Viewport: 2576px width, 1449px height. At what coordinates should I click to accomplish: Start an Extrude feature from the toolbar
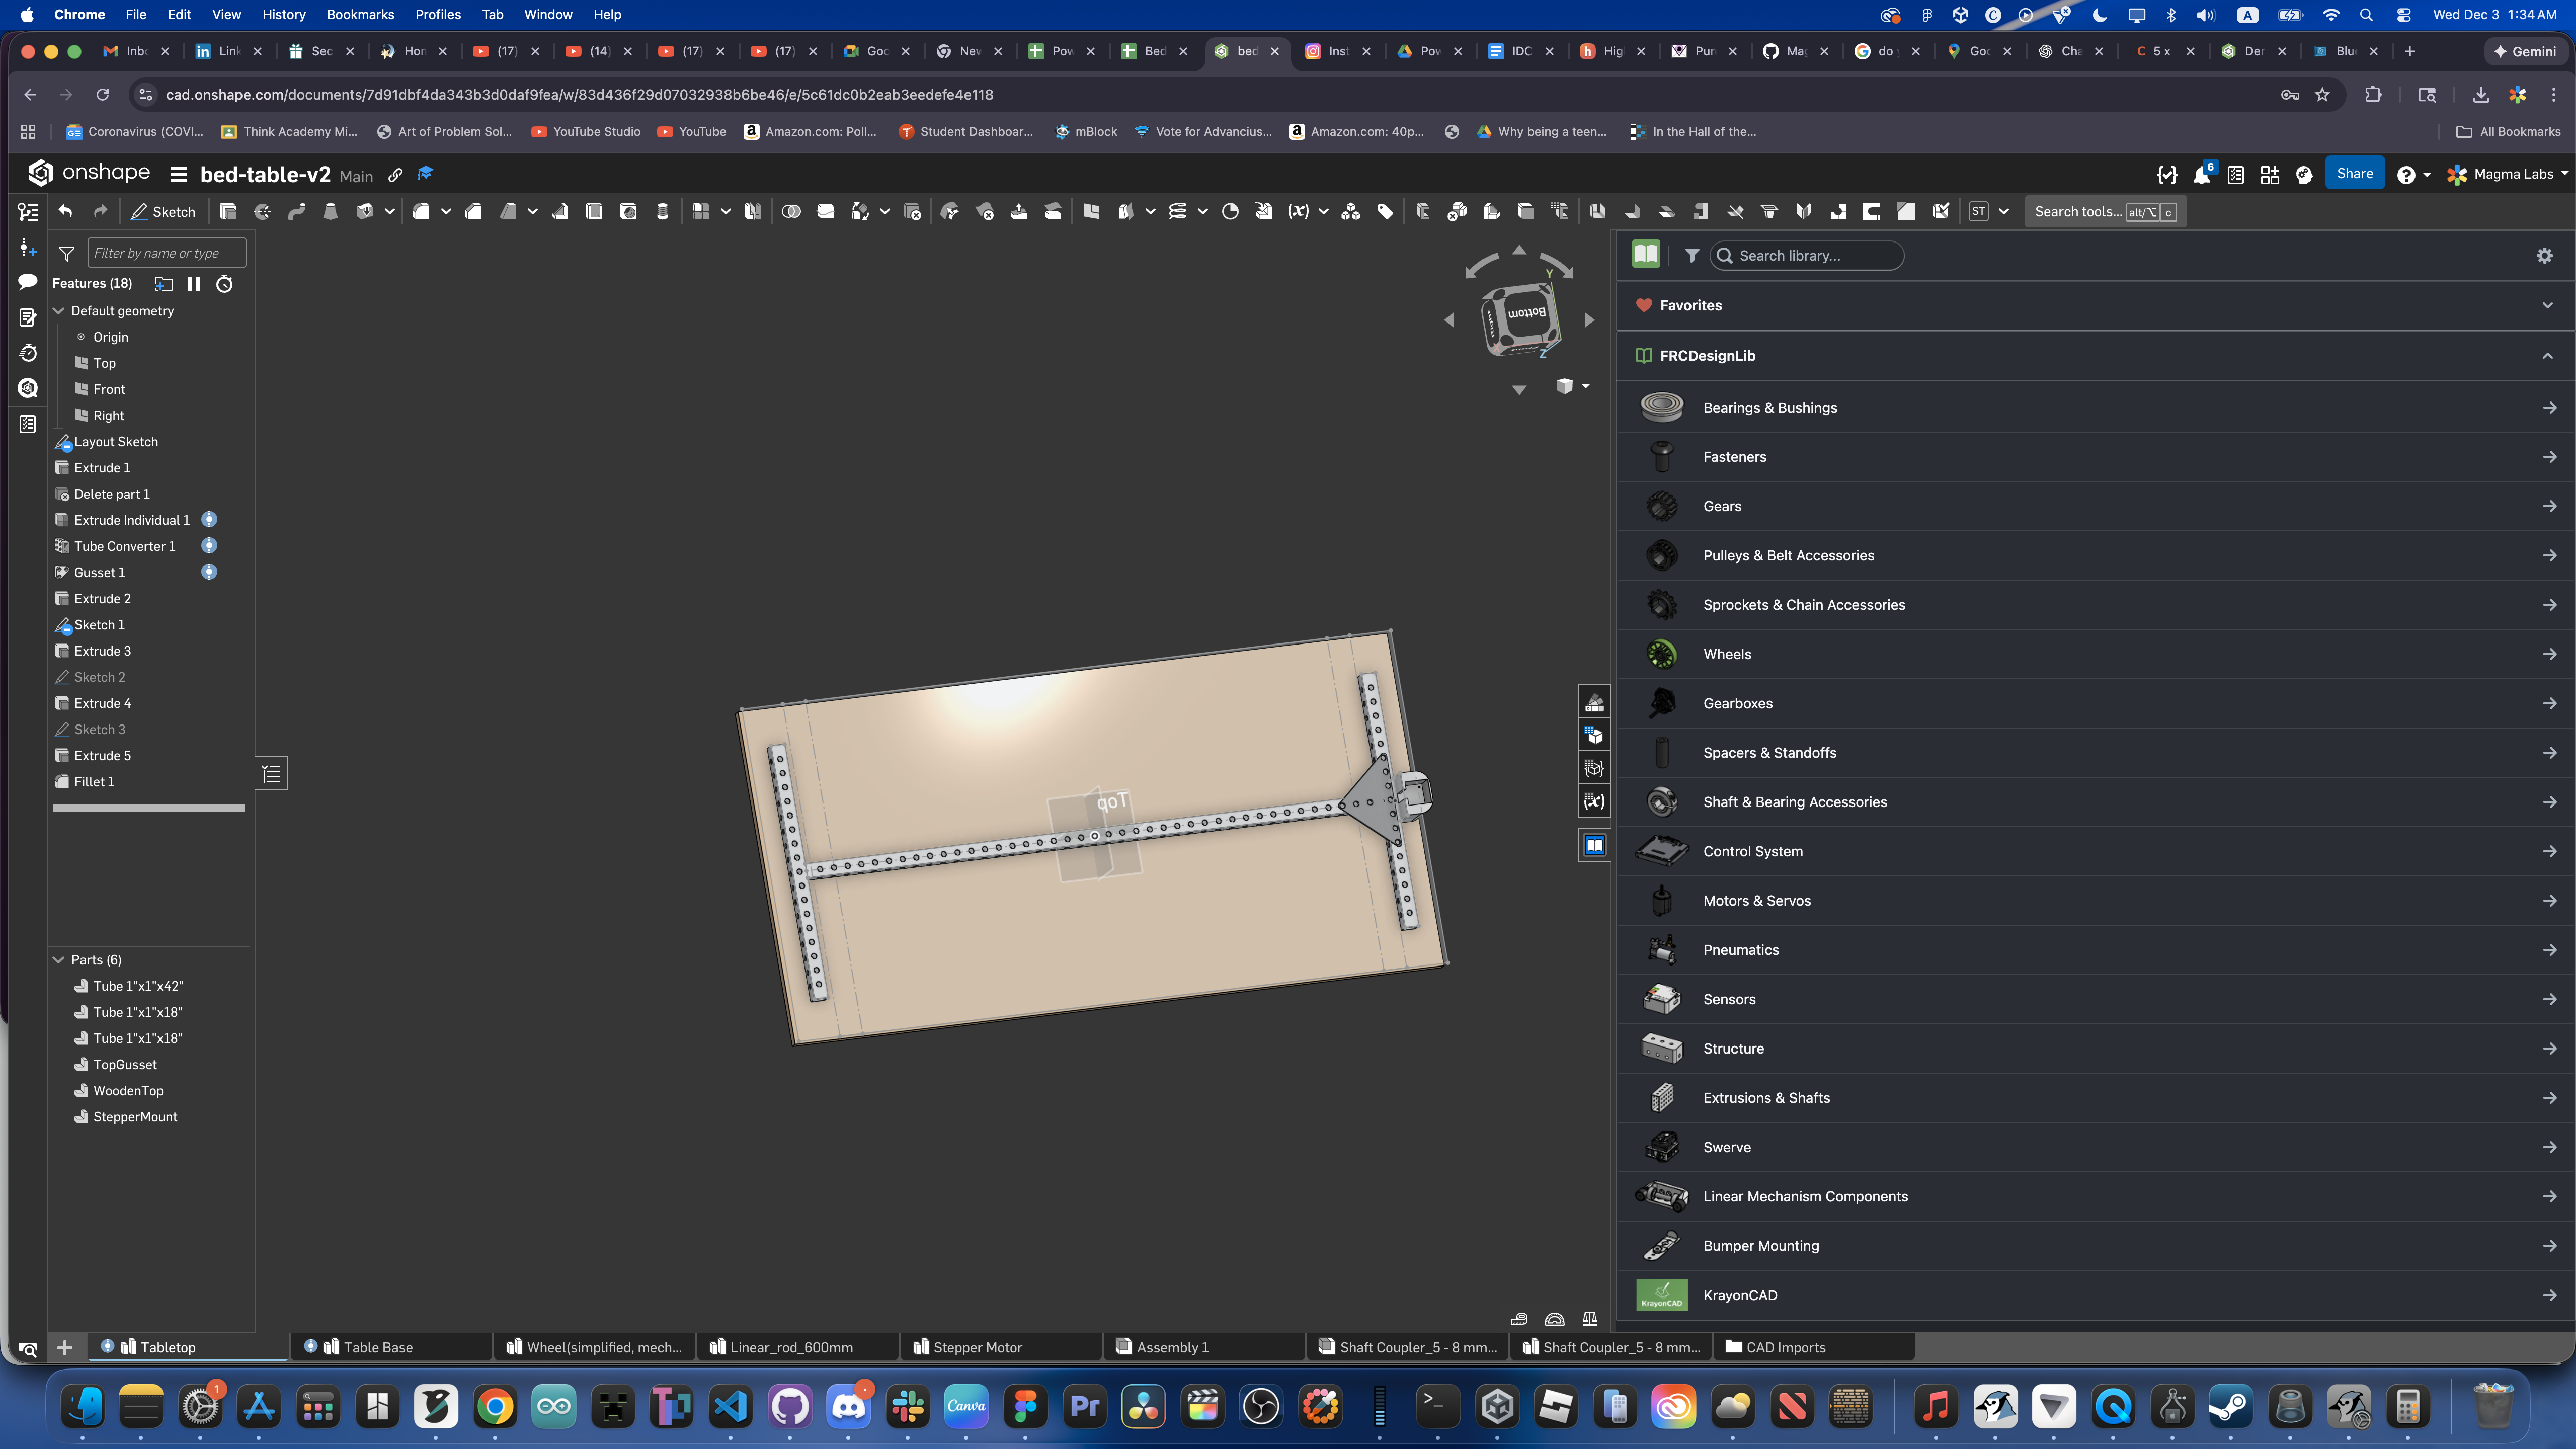[228, 211]
